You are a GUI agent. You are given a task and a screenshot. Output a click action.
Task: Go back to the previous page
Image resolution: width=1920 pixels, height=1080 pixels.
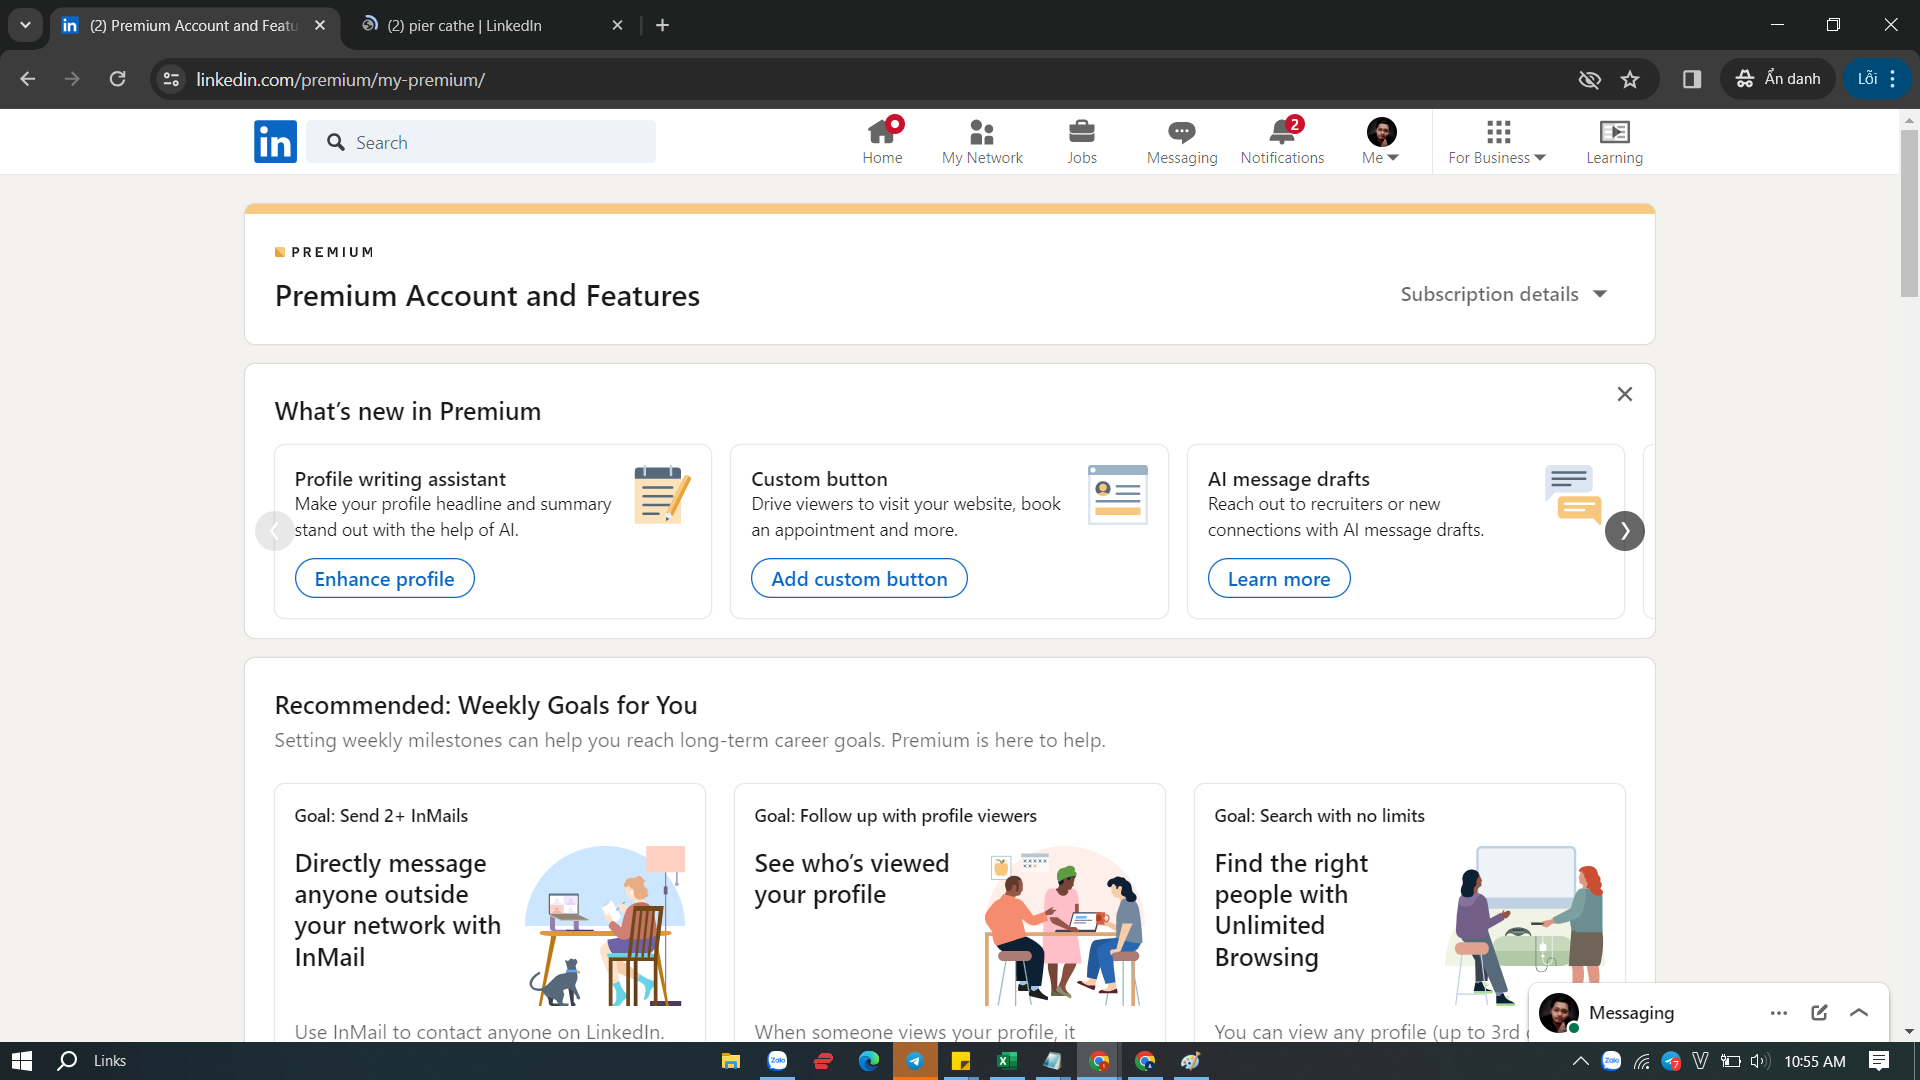point(27,79)
